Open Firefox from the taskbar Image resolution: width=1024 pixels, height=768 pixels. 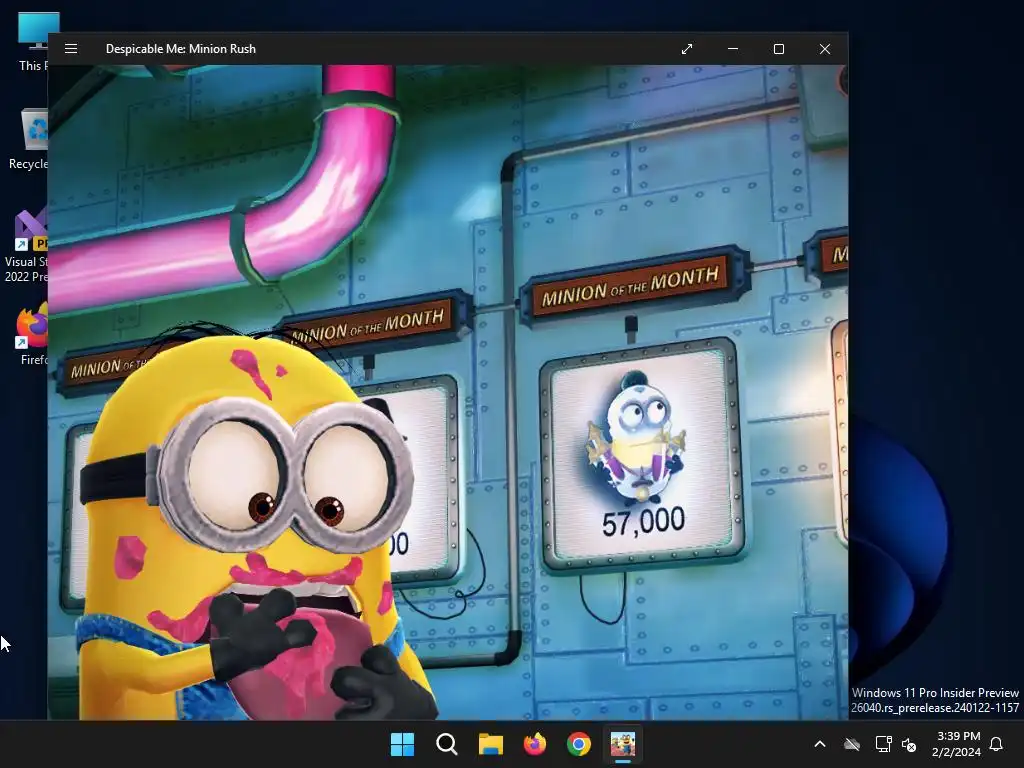pyautogui.click(x=535, y=744)
